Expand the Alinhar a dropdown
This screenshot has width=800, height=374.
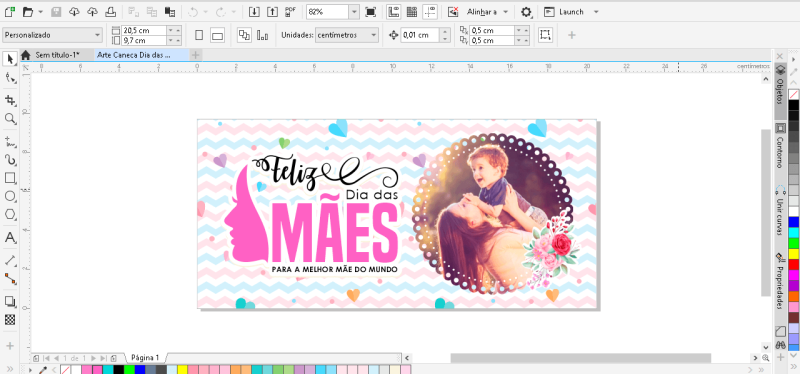coord(505,12)
